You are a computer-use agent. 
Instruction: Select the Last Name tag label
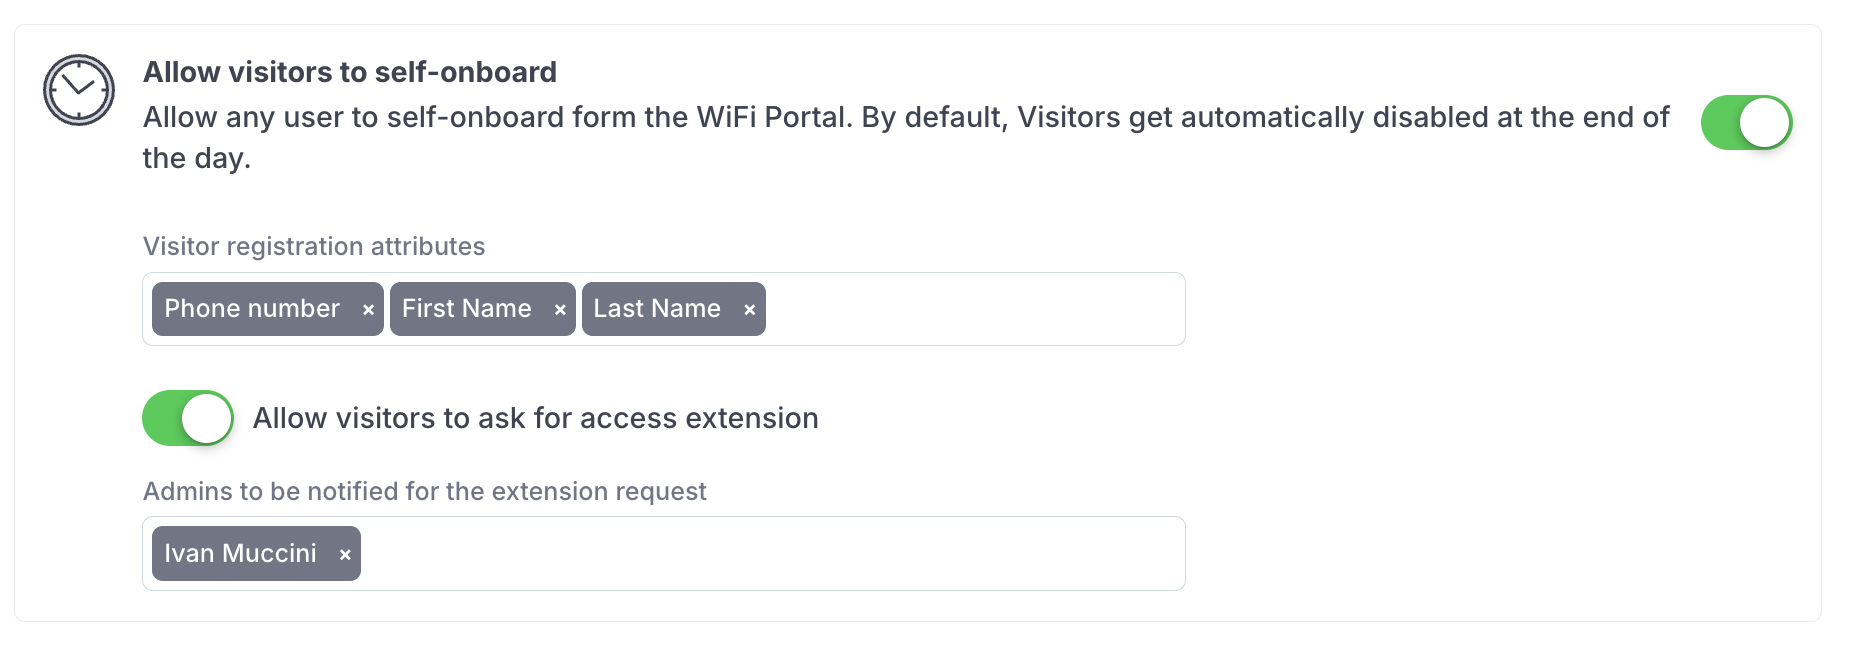click(x=657, y=309)
